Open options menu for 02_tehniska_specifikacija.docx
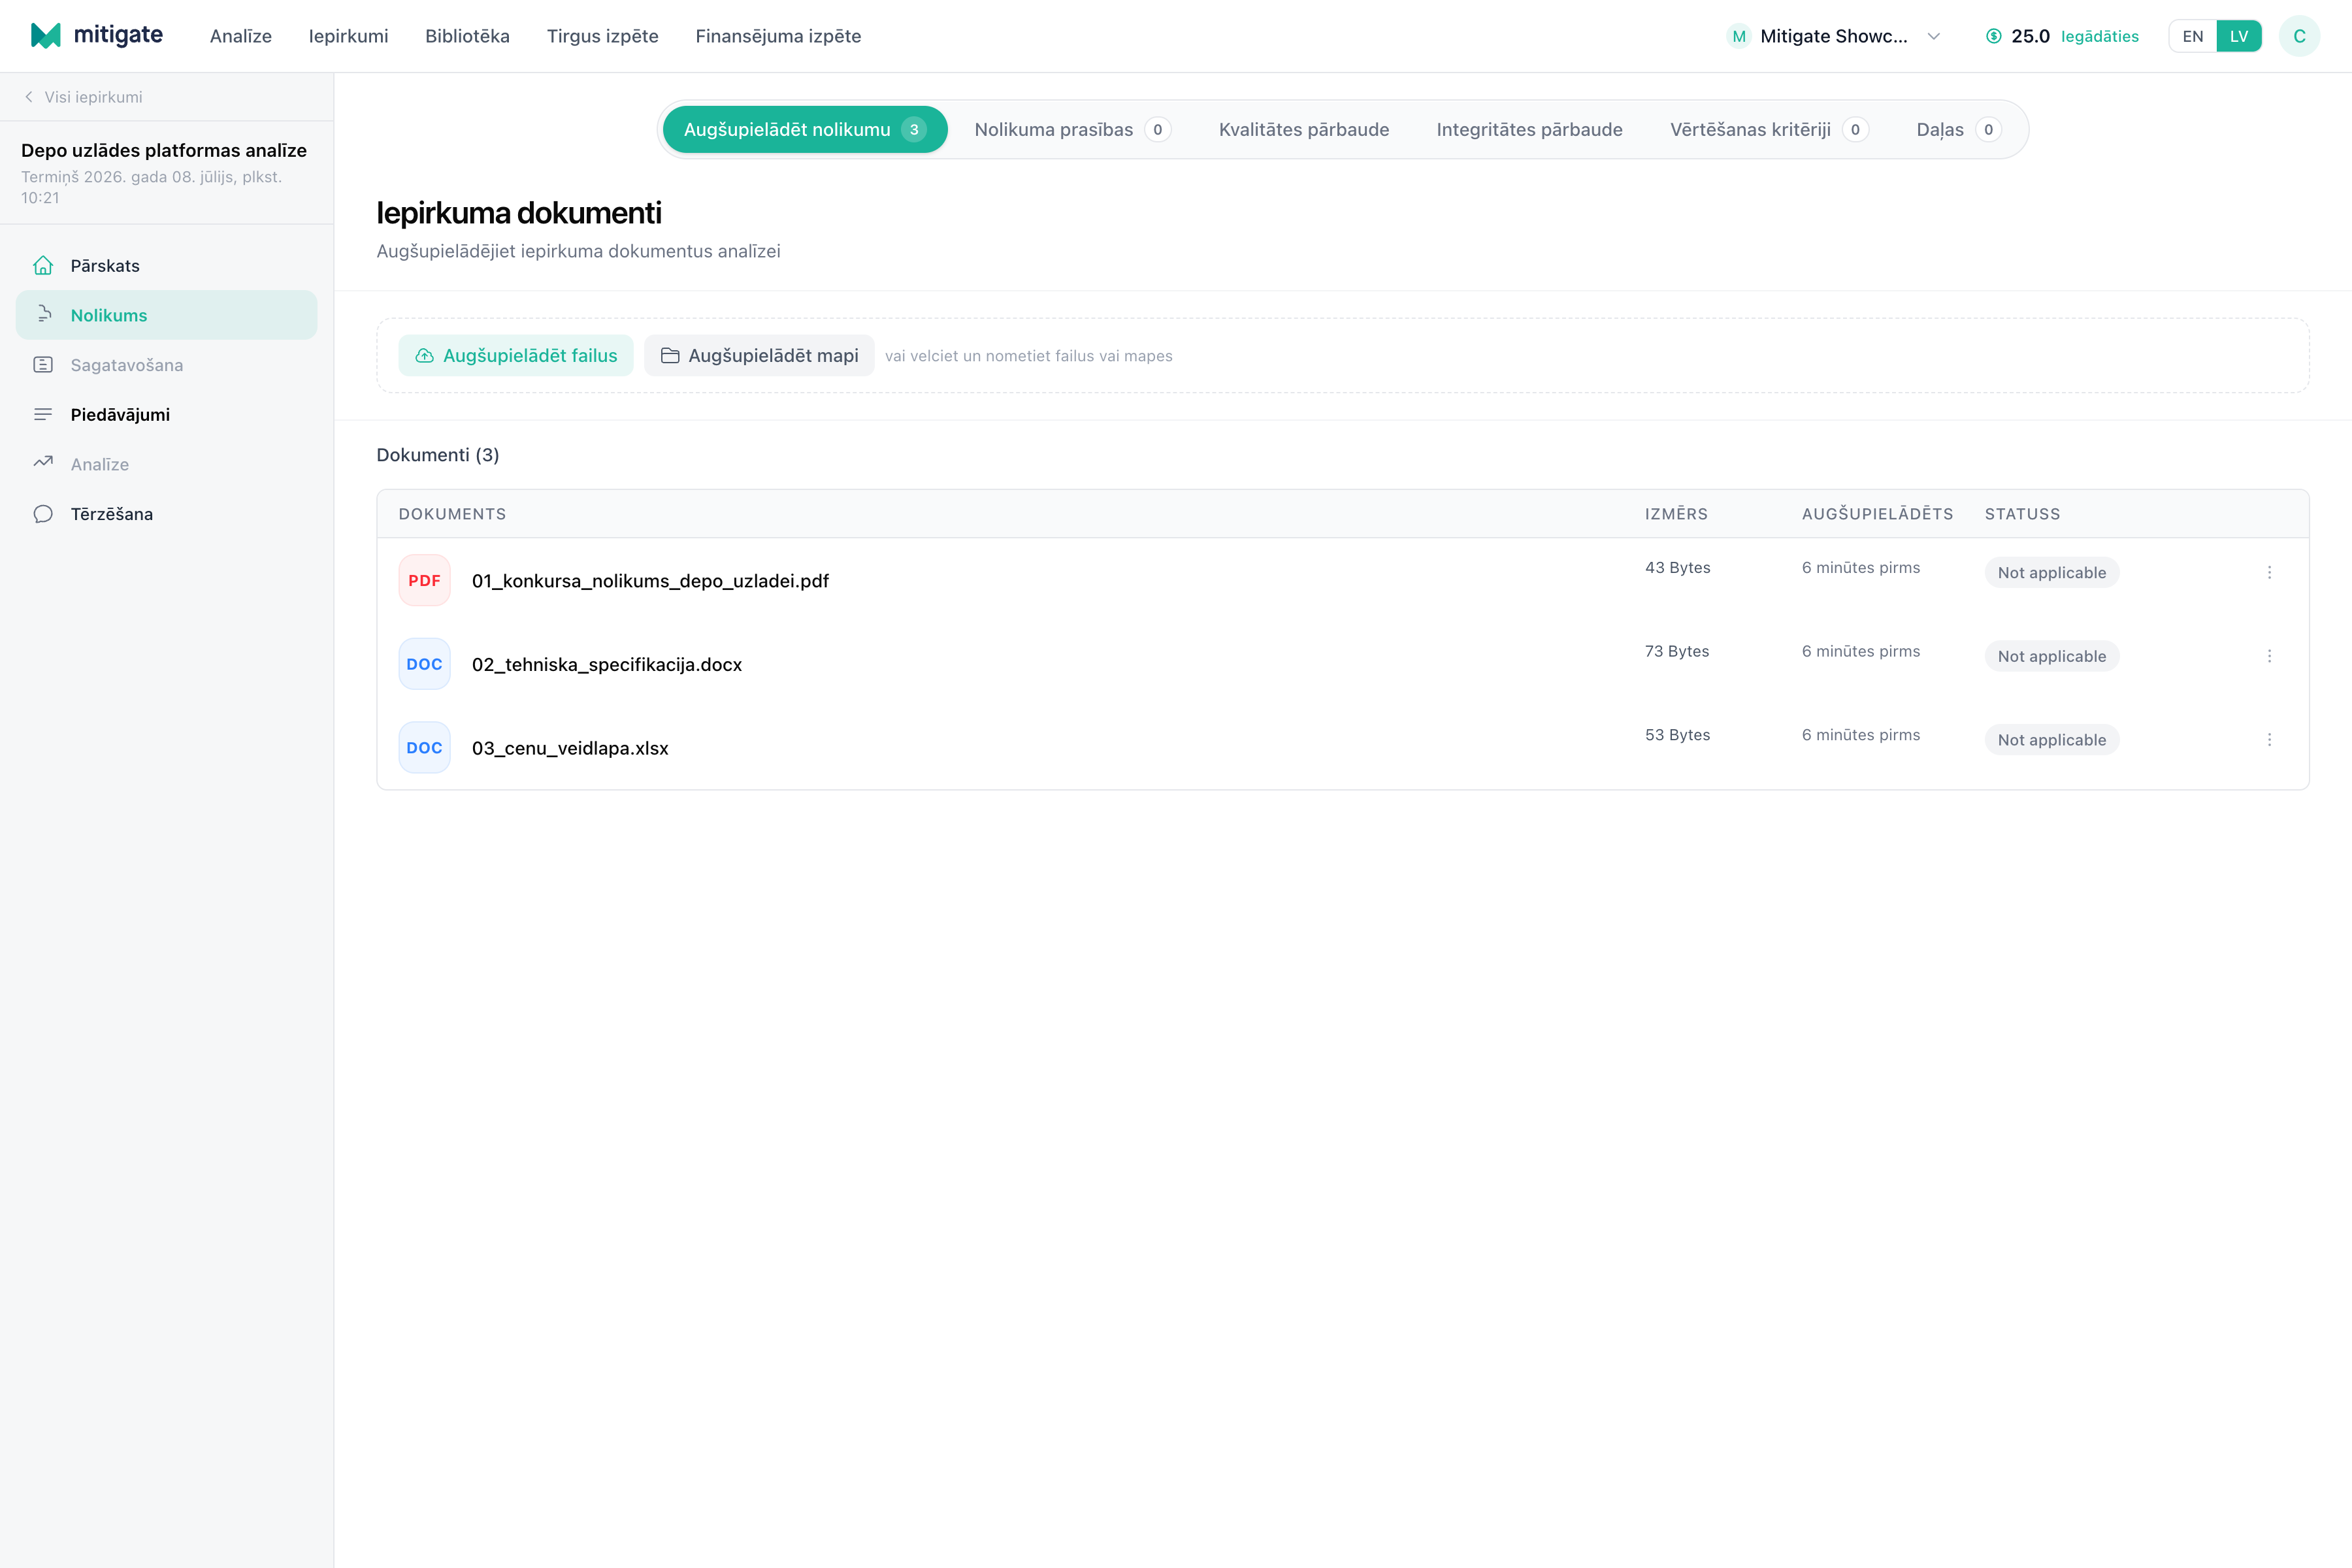 (x=2269, y=656)
